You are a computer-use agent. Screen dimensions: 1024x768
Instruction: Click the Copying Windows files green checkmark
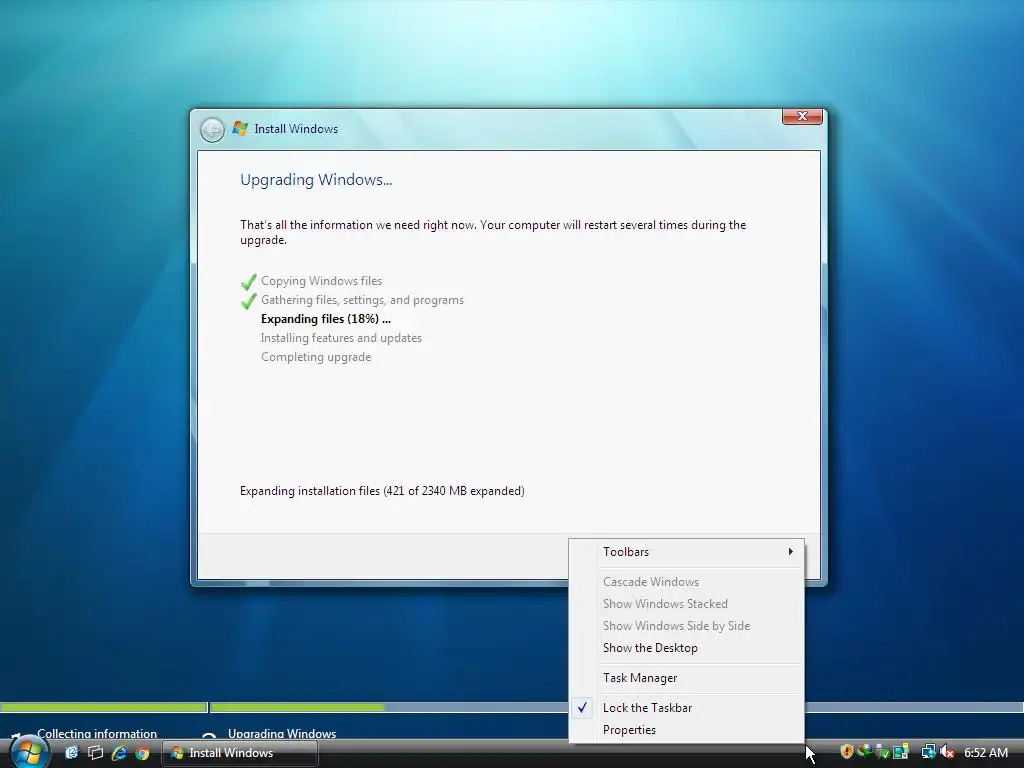[x=248, y=282]
